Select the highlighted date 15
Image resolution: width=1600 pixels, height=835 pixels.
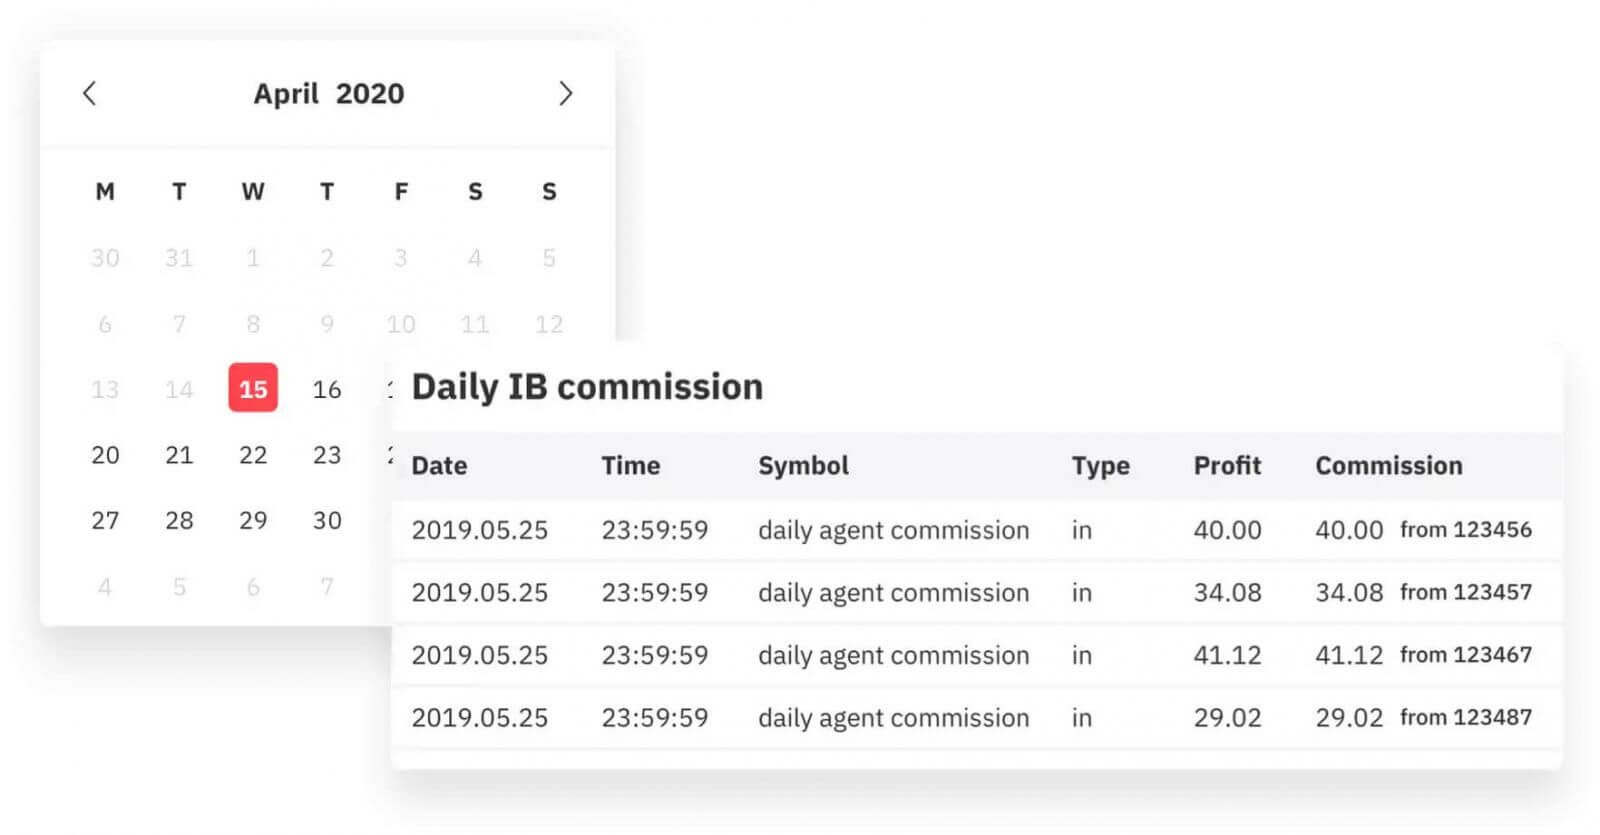(x=253, y=388)
